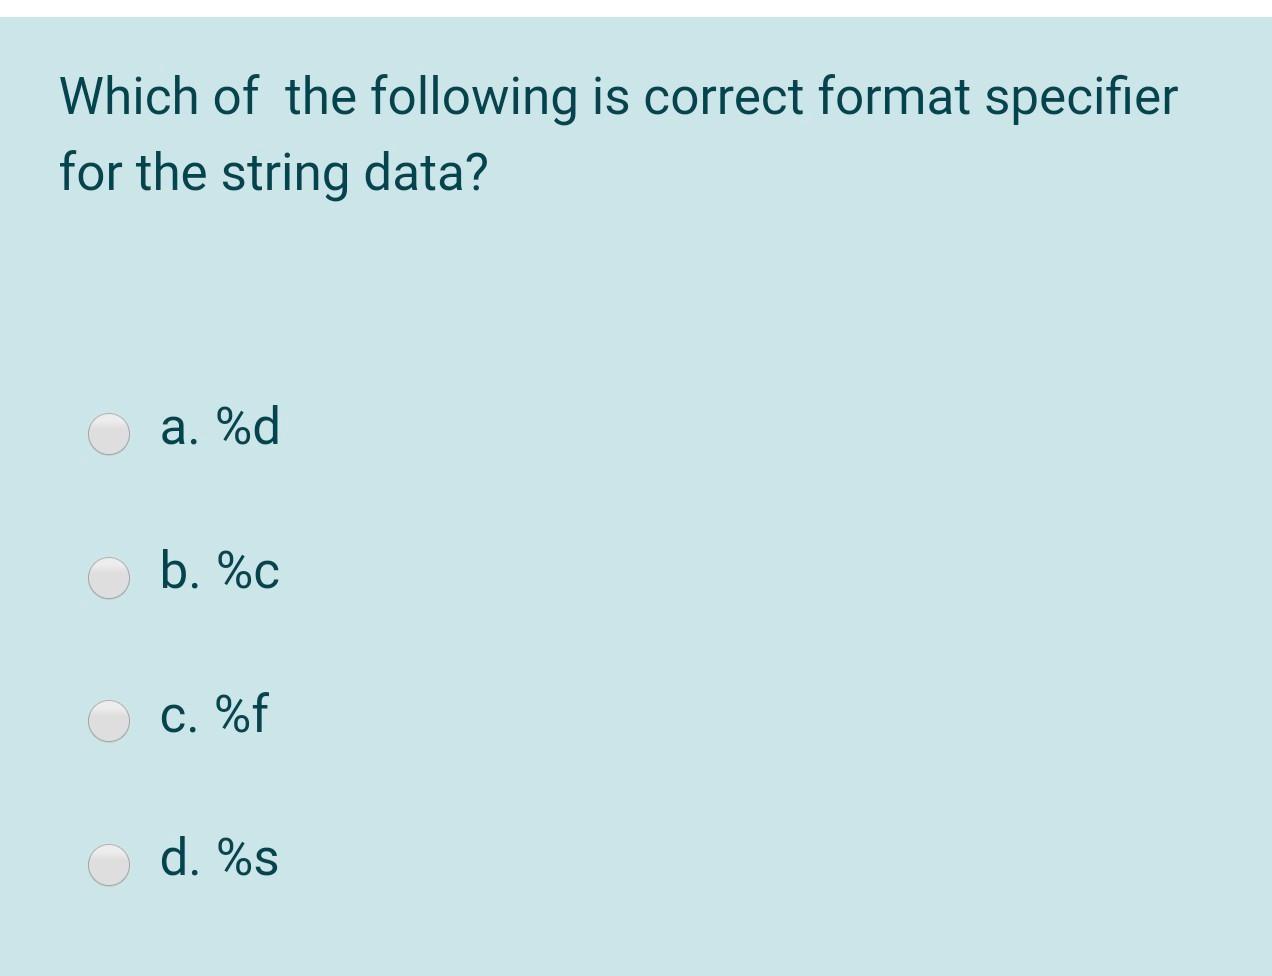This screenshot has width=1272, height=976.
Task: Click the %s answer text
Action: pyautogui.click(x=250, y=859)
